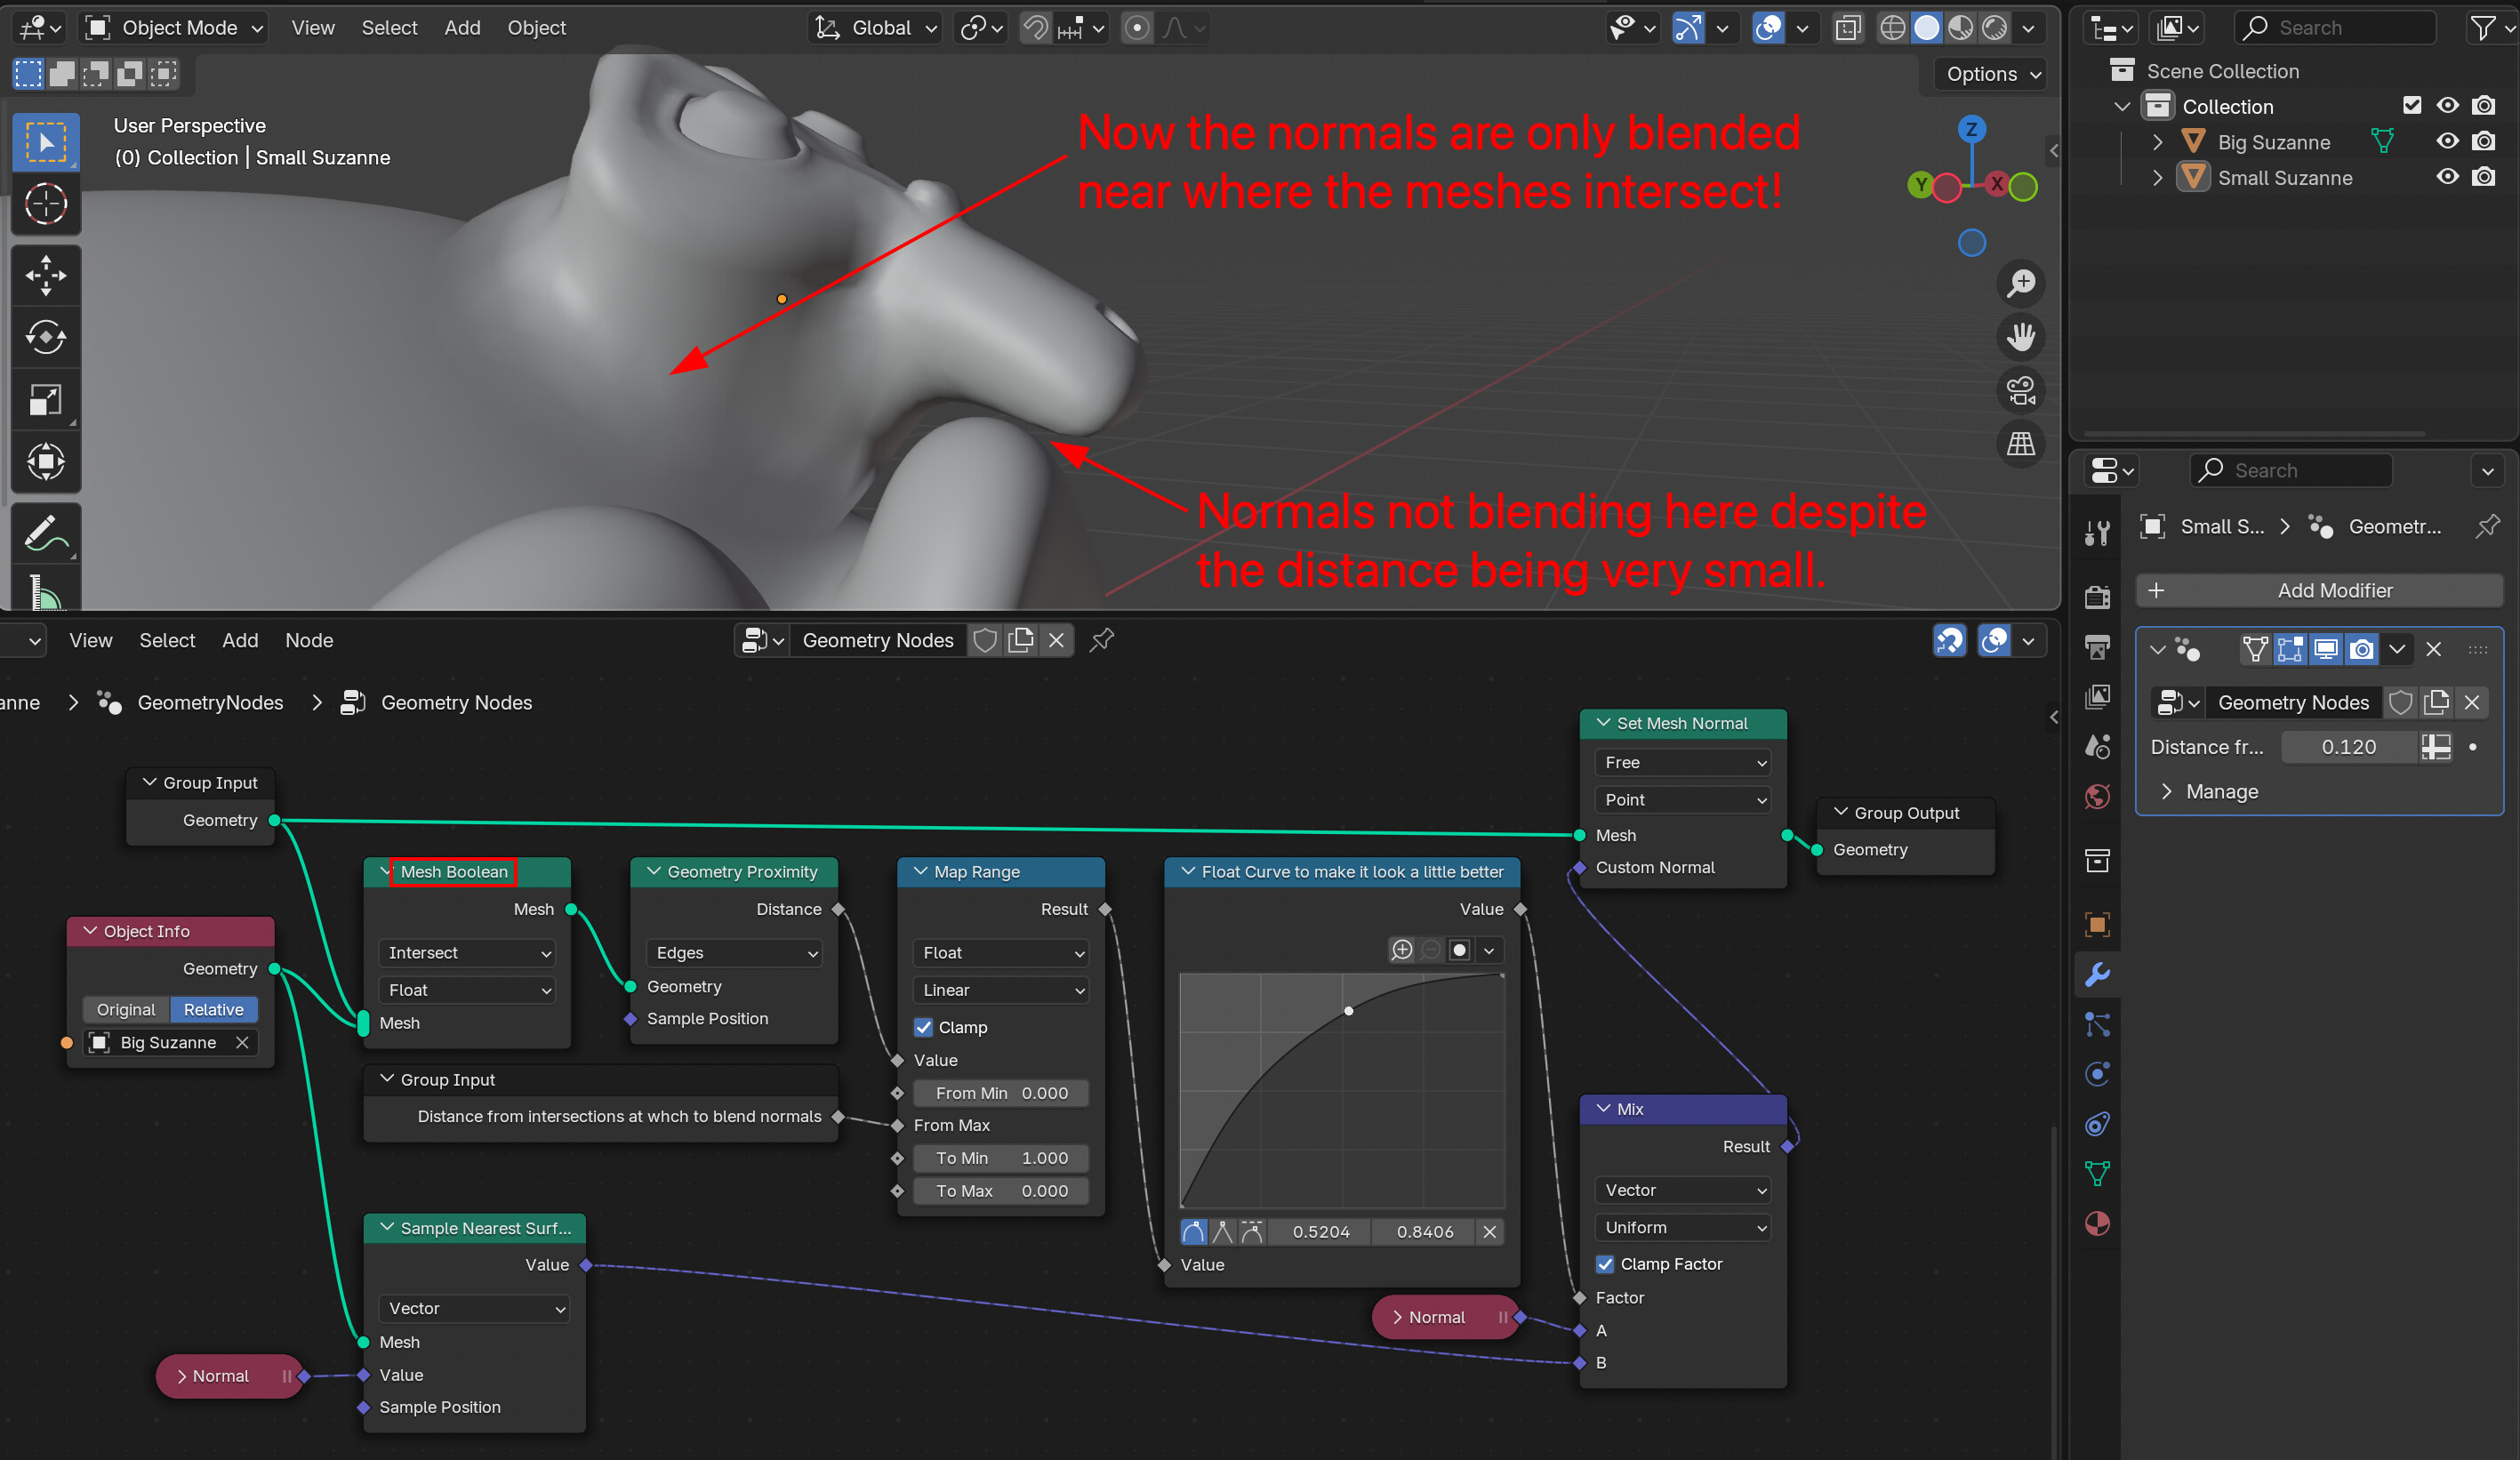Viewport: 2520px width, 1460px height.
Task: Open viewport Select menu
Action: pos(389,28)
